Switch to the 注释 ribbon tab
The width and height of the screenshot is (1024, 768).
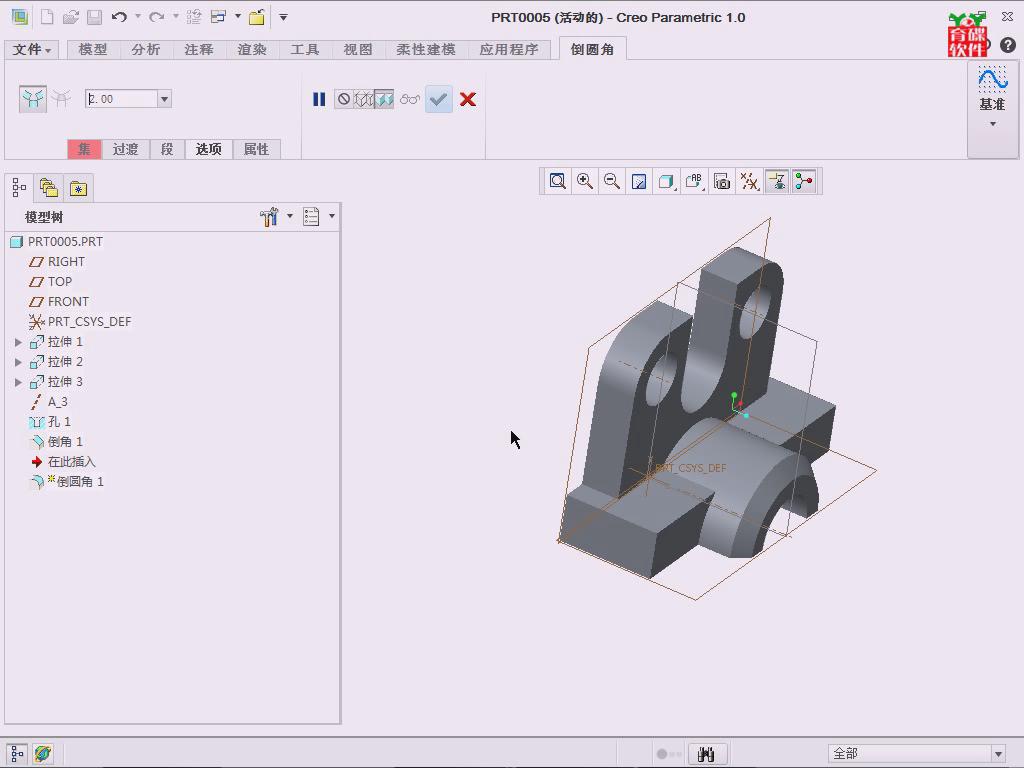coord(199,50)
